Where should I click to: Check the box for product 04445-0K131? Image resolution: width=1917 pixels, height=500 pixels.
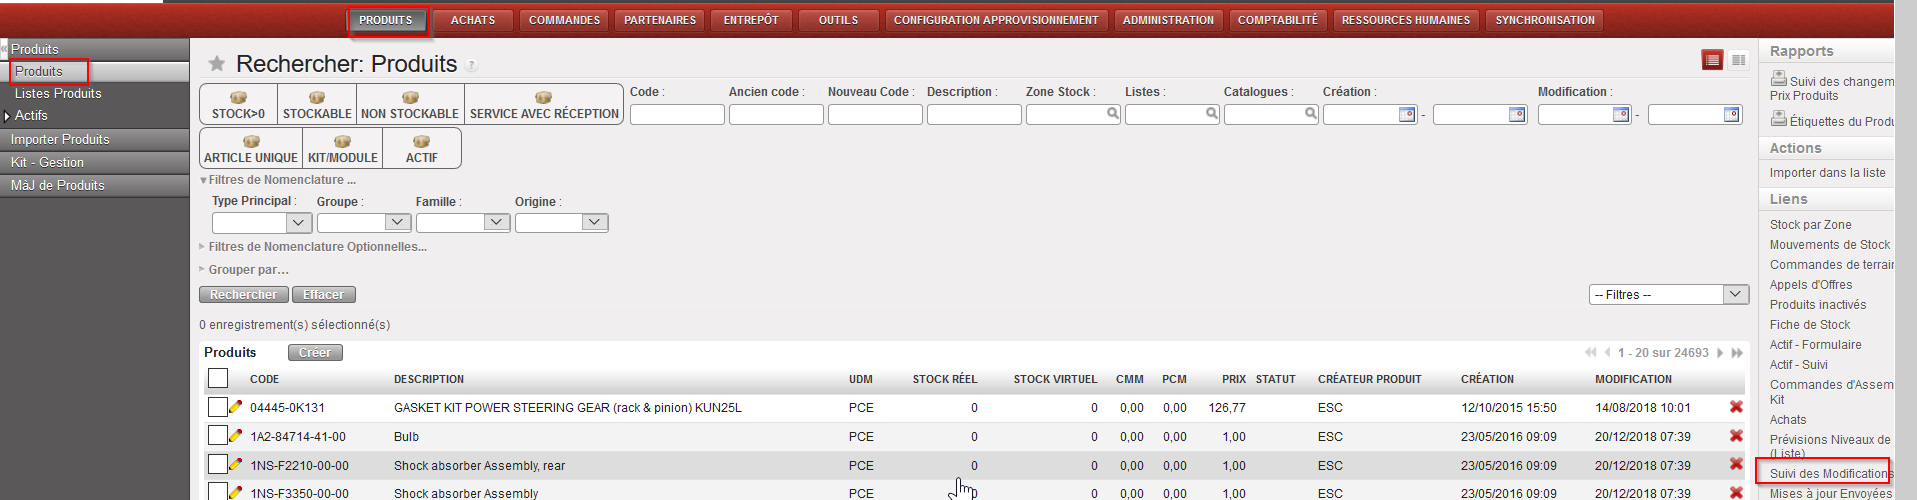pyautogui.click(x=217, y=407)
